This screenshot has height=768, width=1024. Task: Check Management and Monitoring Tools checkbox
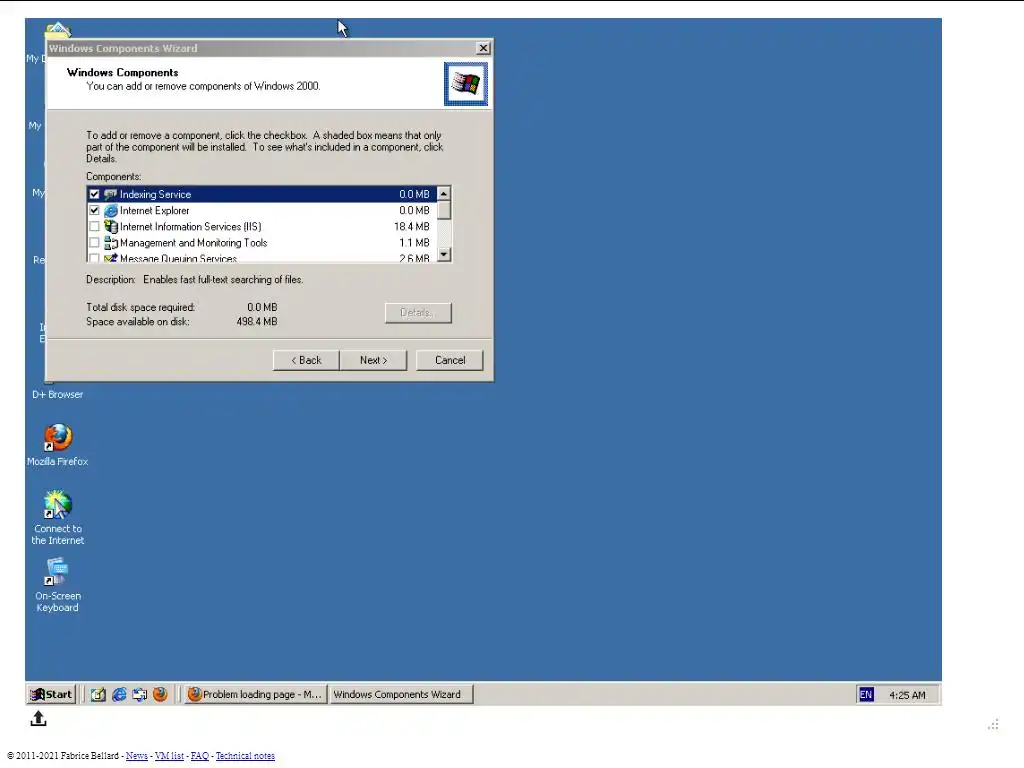click(94, 243)
